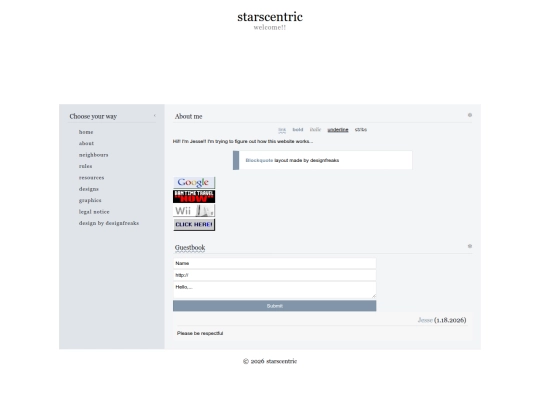
Task: Click the small dot icon beside Guestbook heading
Action: click(x=470, y=246)
